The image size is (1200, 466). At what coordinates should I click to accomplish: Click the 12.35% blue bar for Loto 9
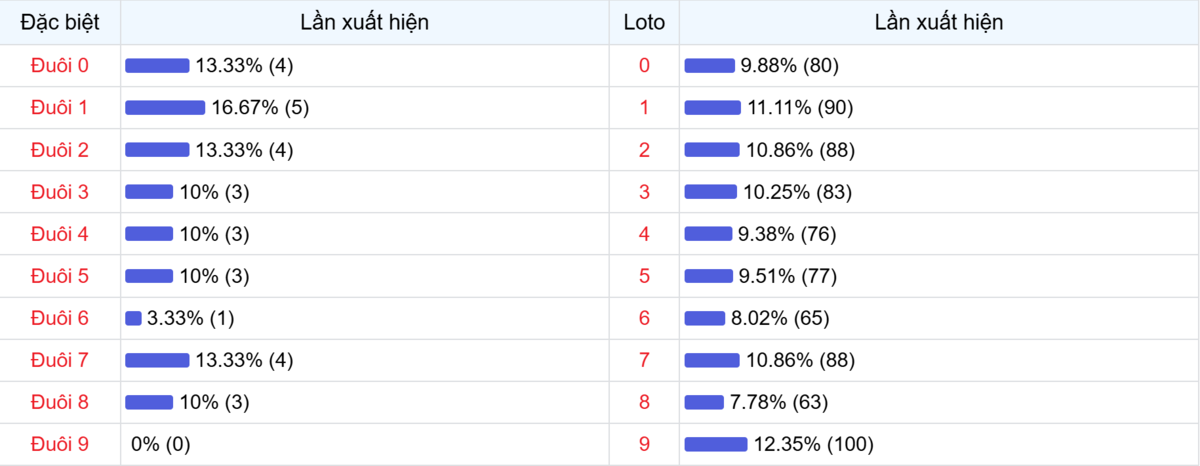point(716,444)
